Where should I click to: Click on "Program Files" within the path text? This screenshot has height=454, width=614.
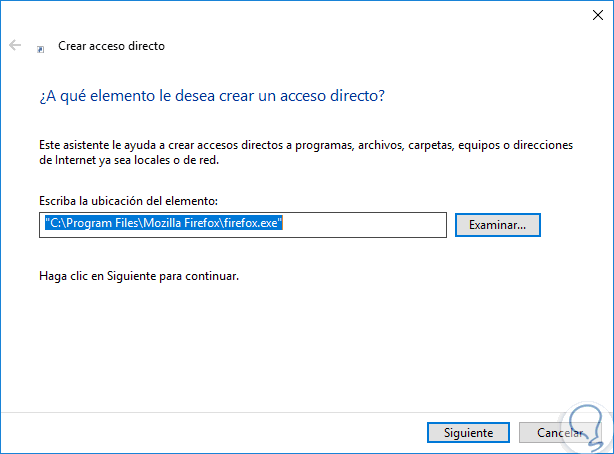(x=98, y=225)
